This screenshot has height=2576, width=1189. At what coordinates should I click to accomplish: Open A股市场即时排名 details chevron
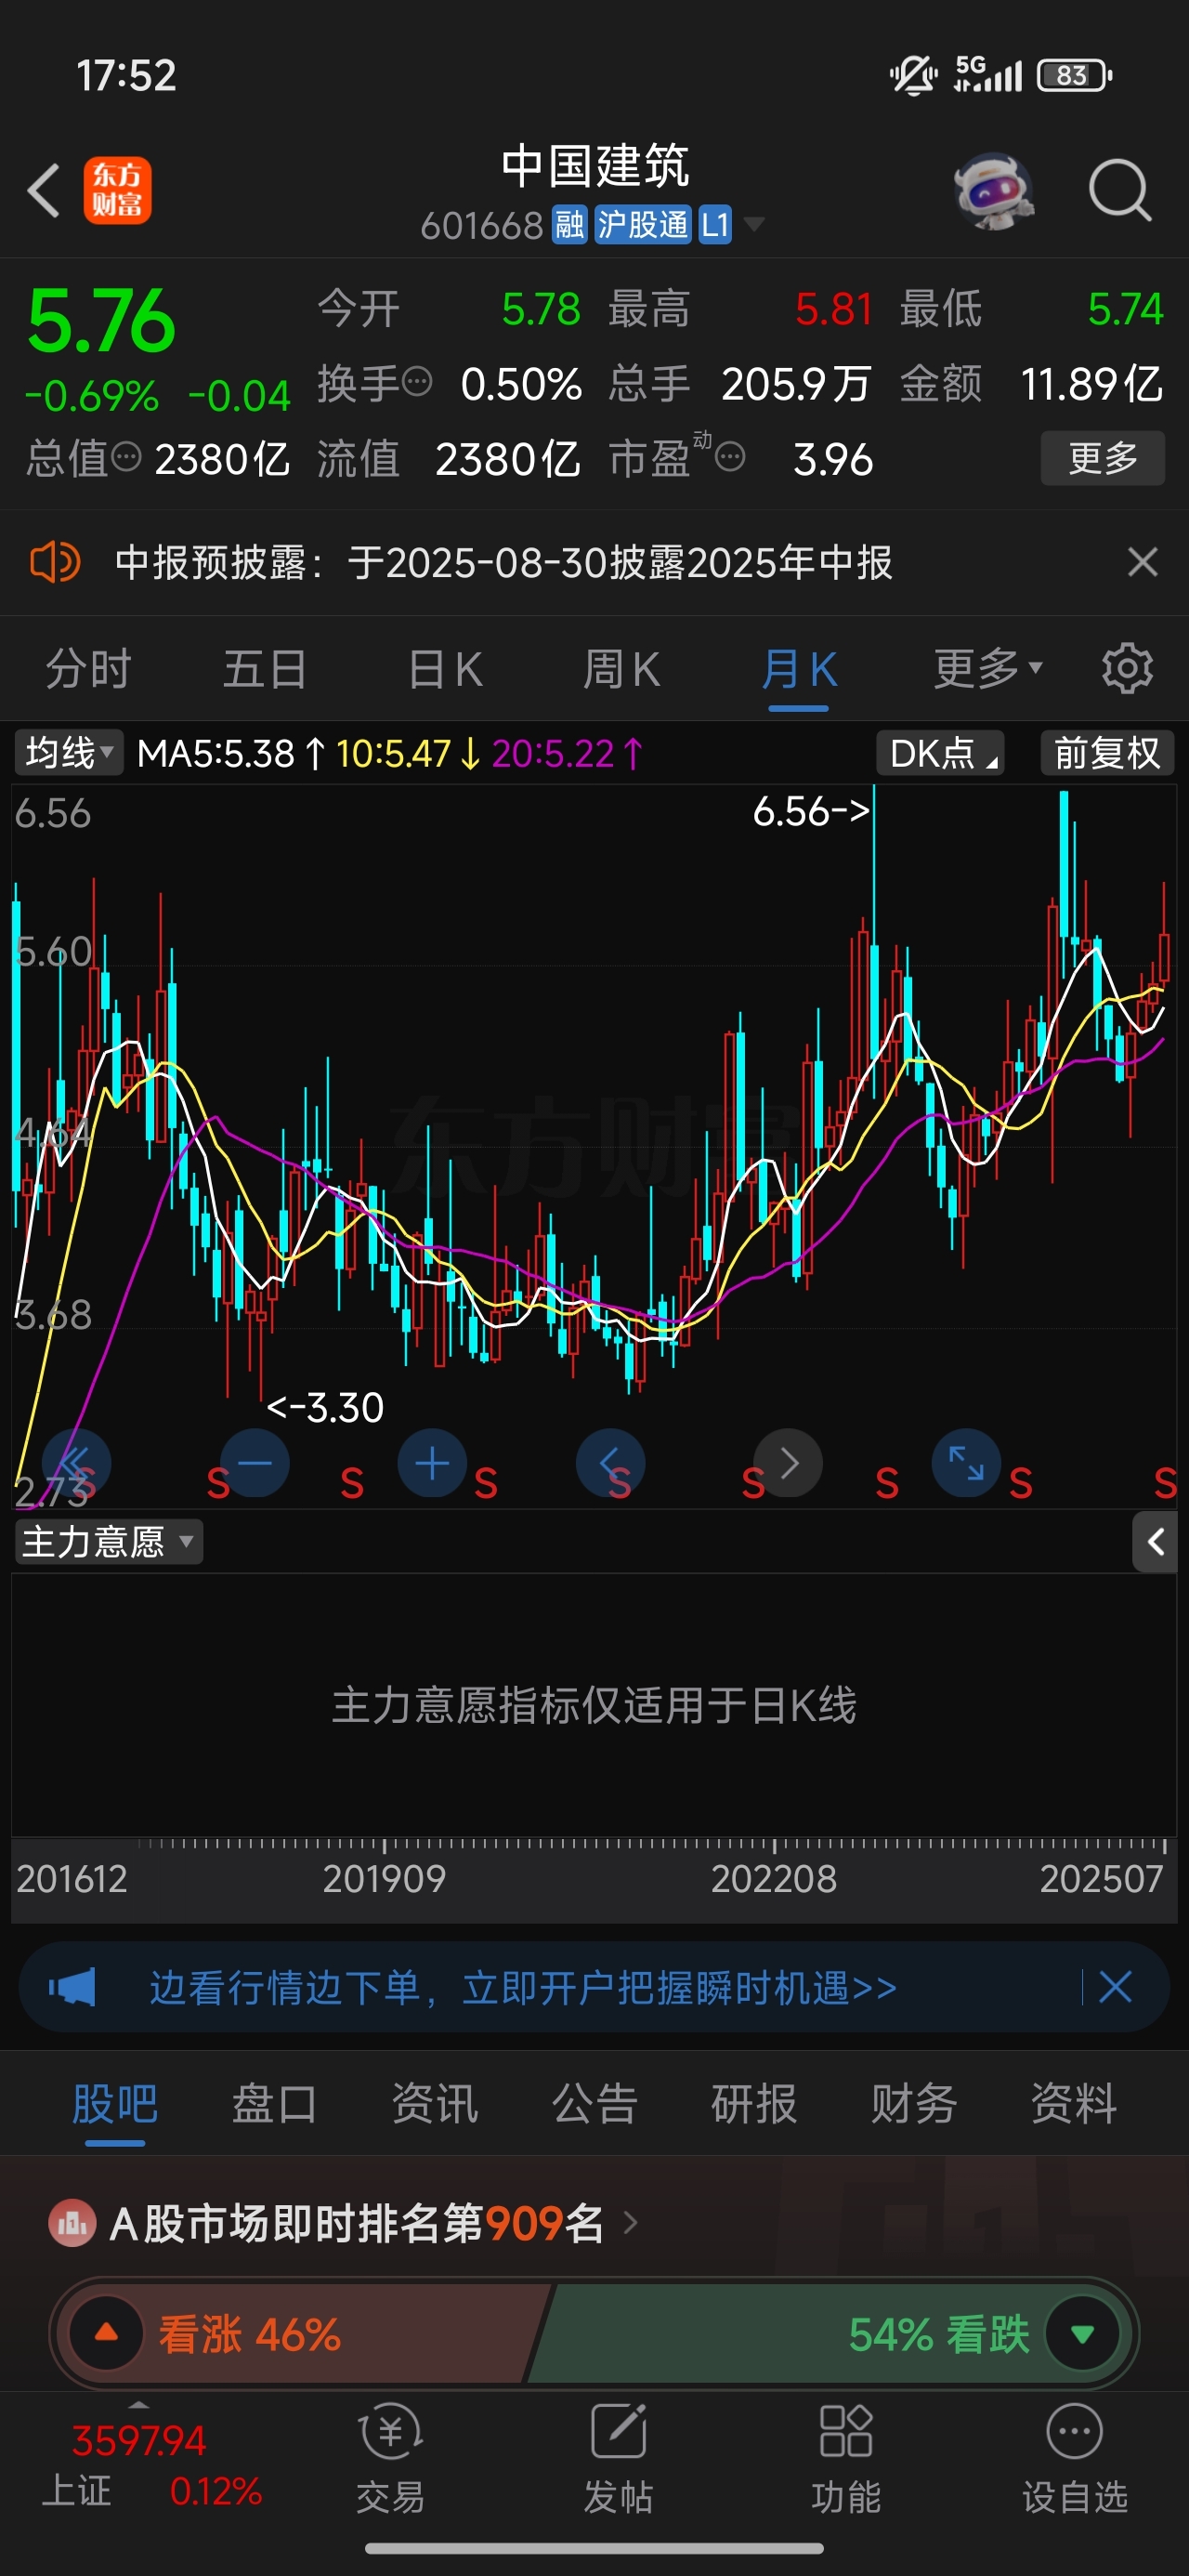[630, 2223]
